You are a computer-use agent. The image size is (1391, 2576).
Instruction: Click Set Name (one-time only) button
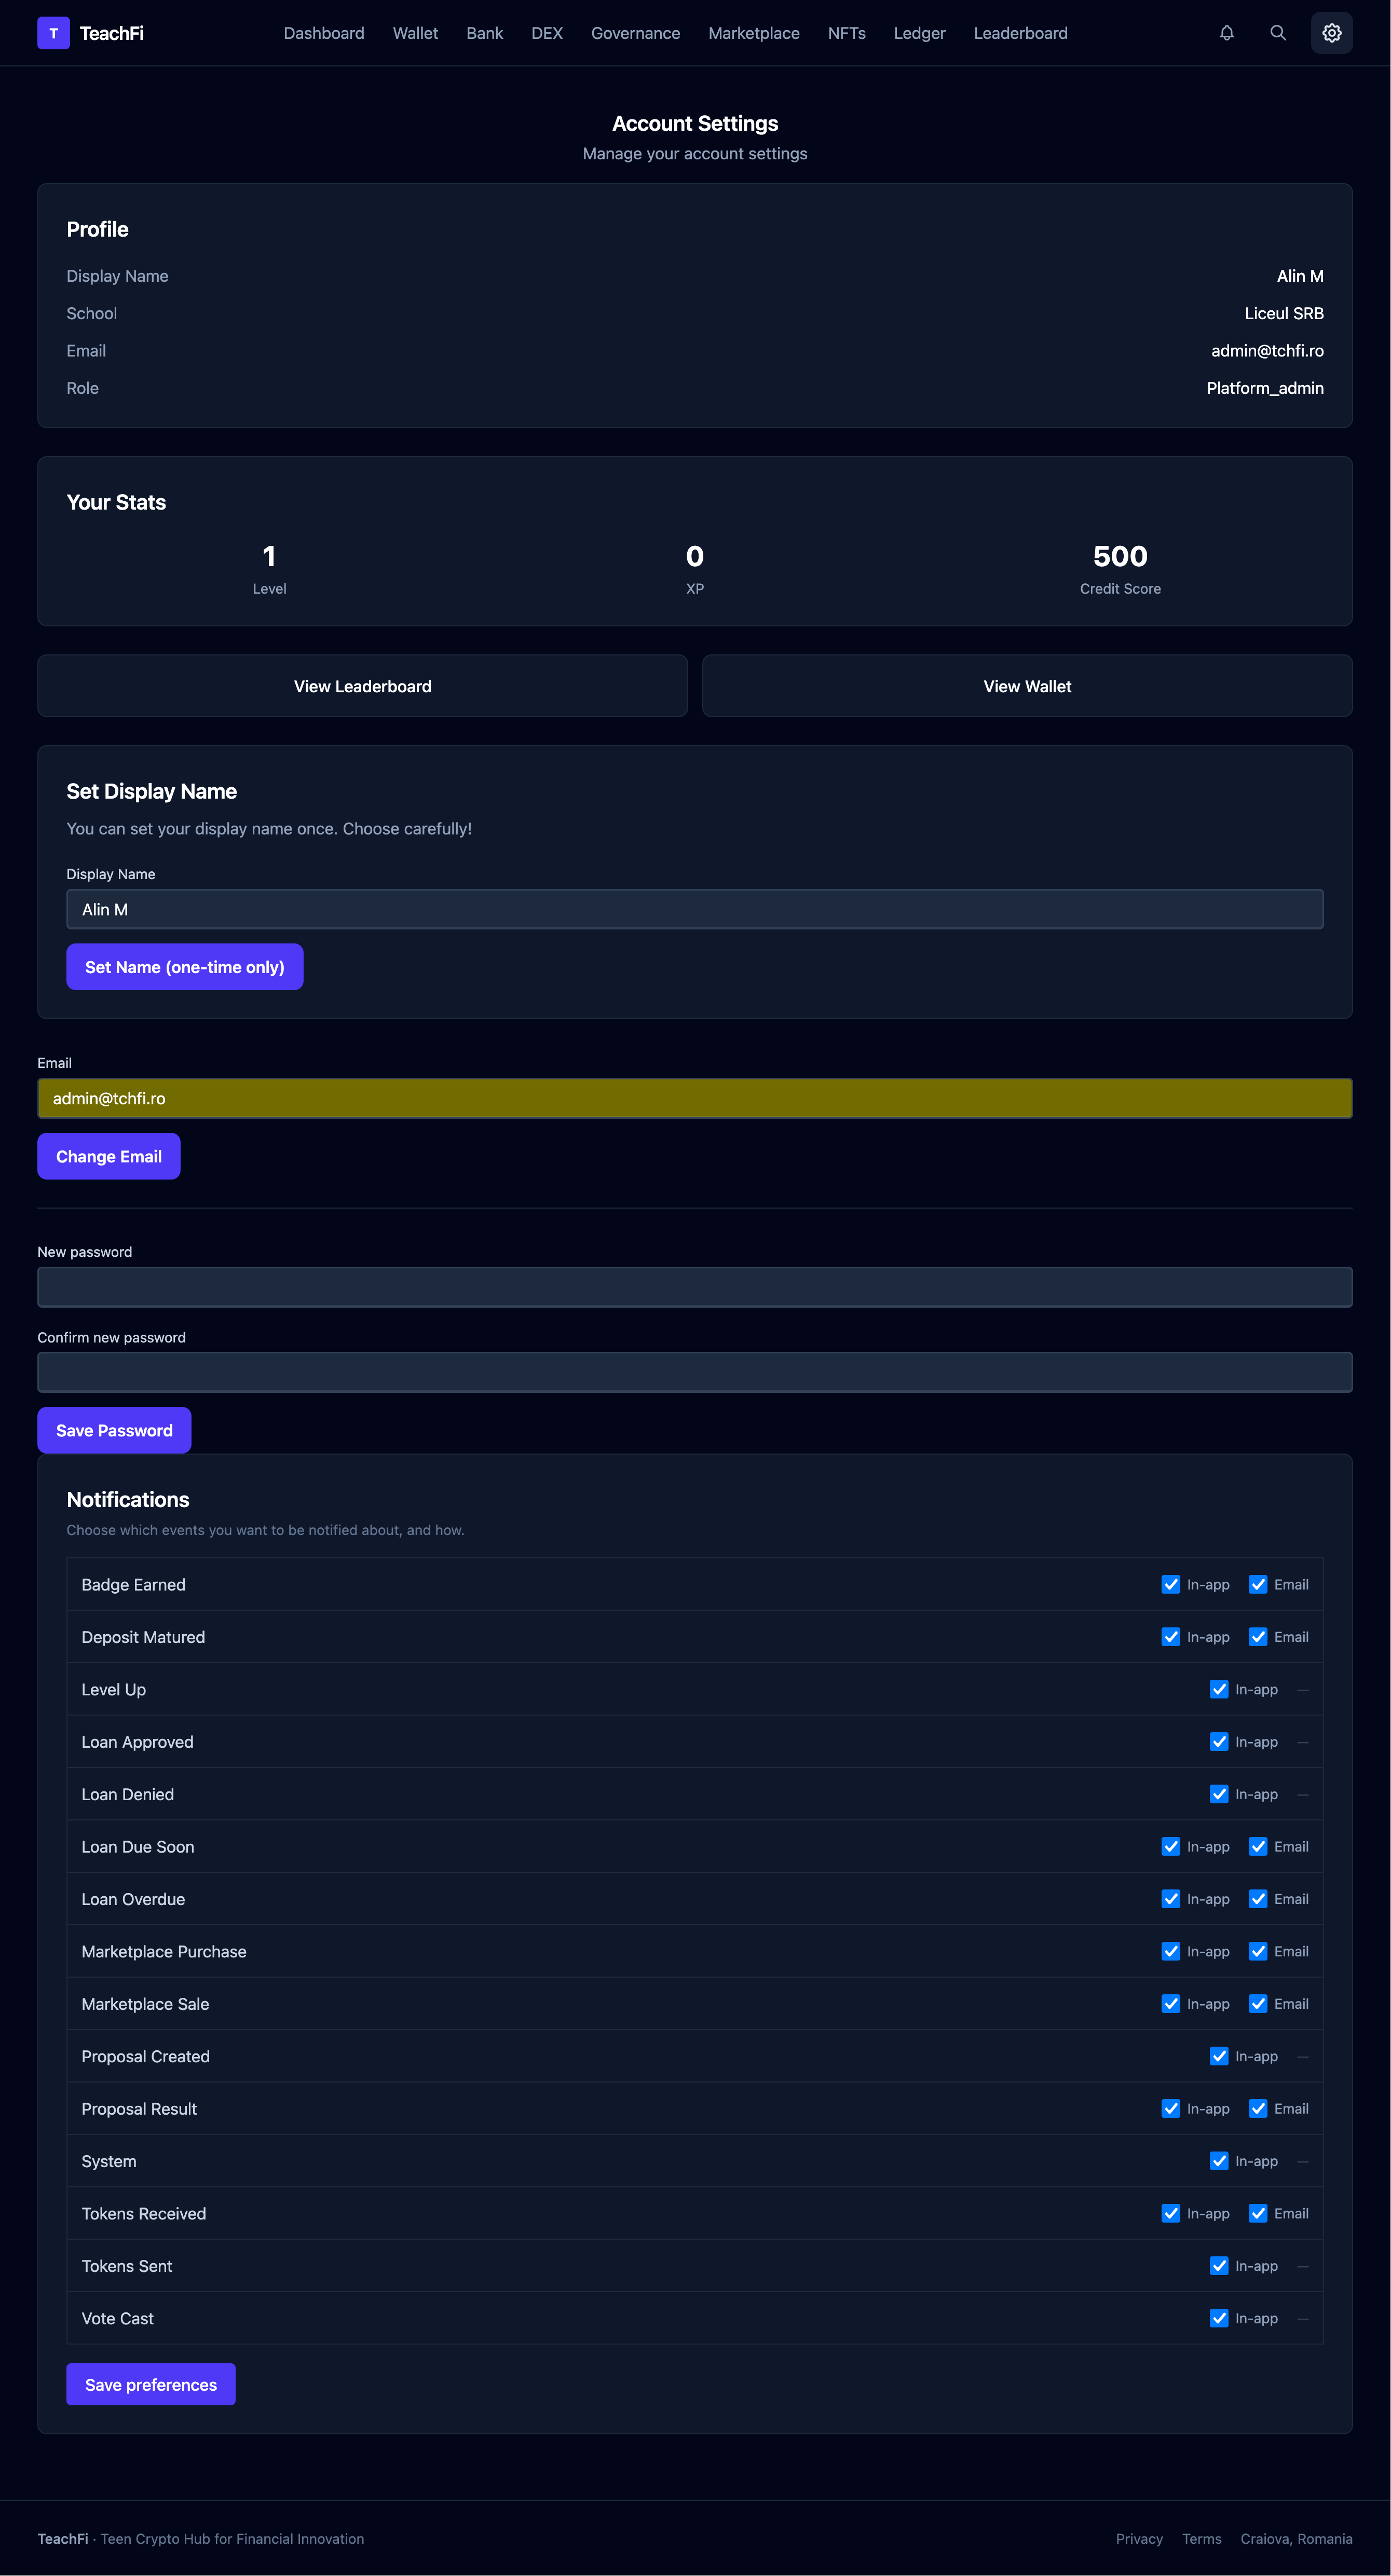[x=184, y=967]
